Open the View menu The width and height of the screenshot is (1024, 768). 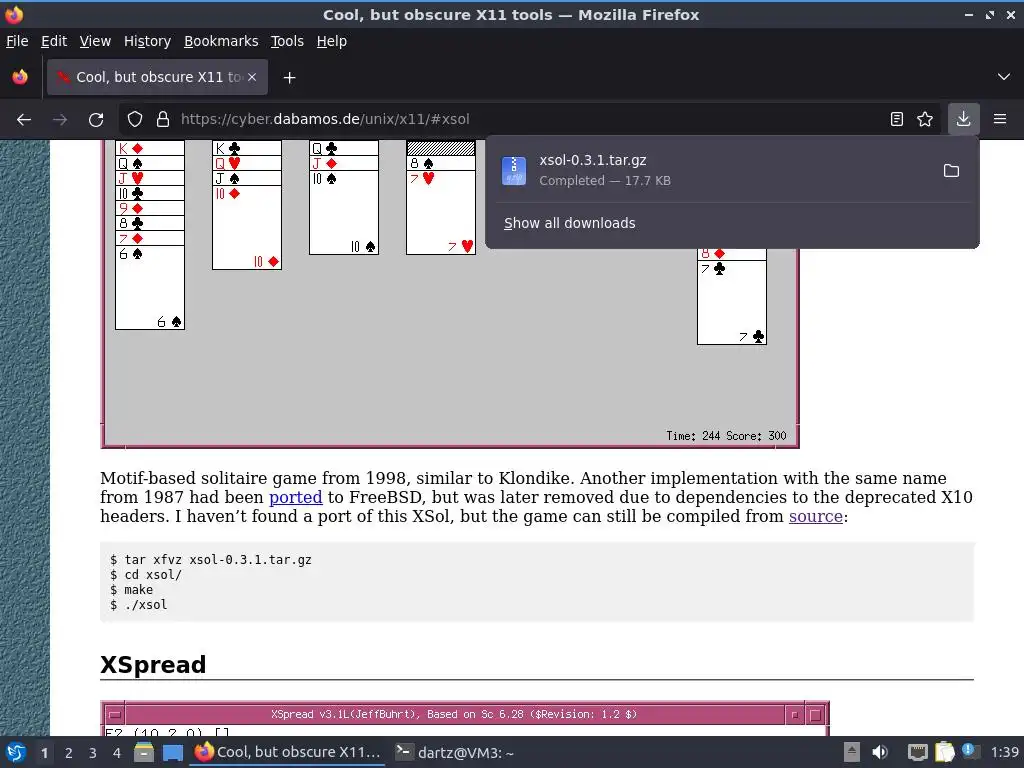(x=95, y=41)
